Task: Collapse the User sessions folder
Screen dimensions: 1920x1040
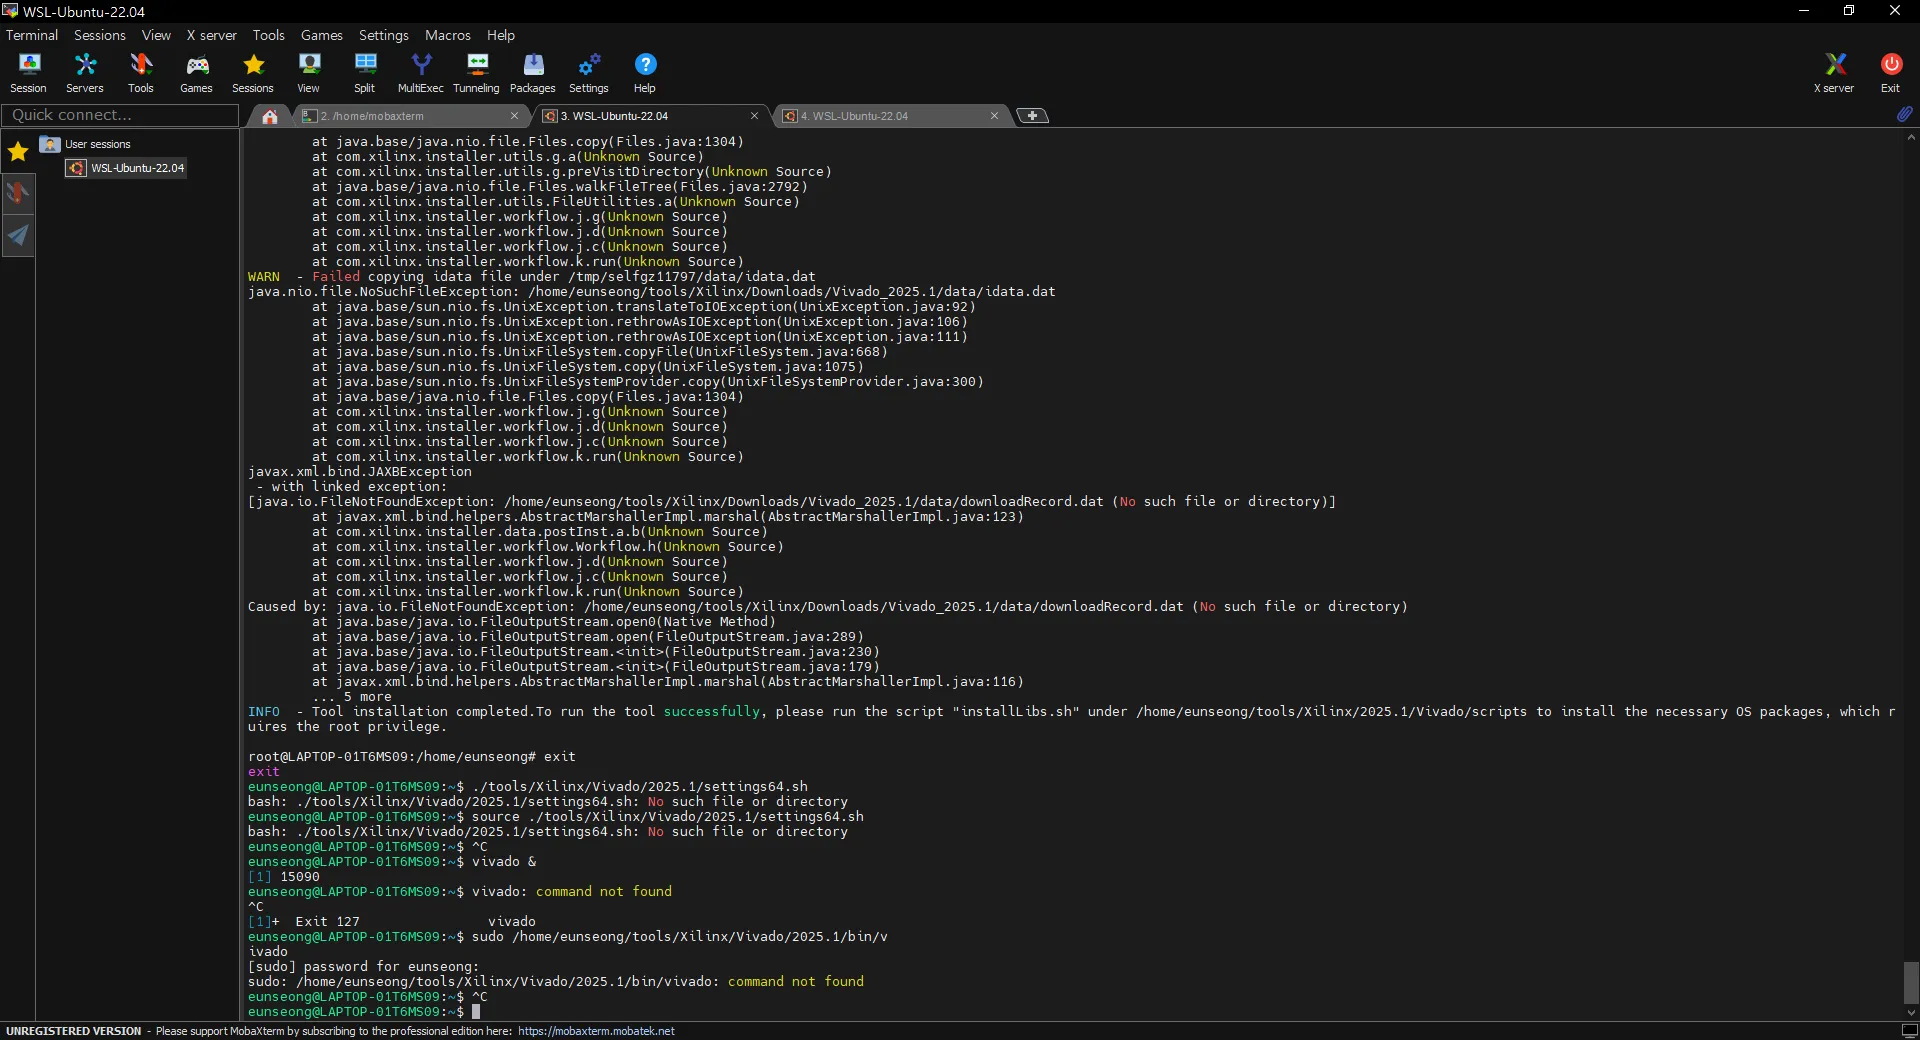Action: [50, 144]
